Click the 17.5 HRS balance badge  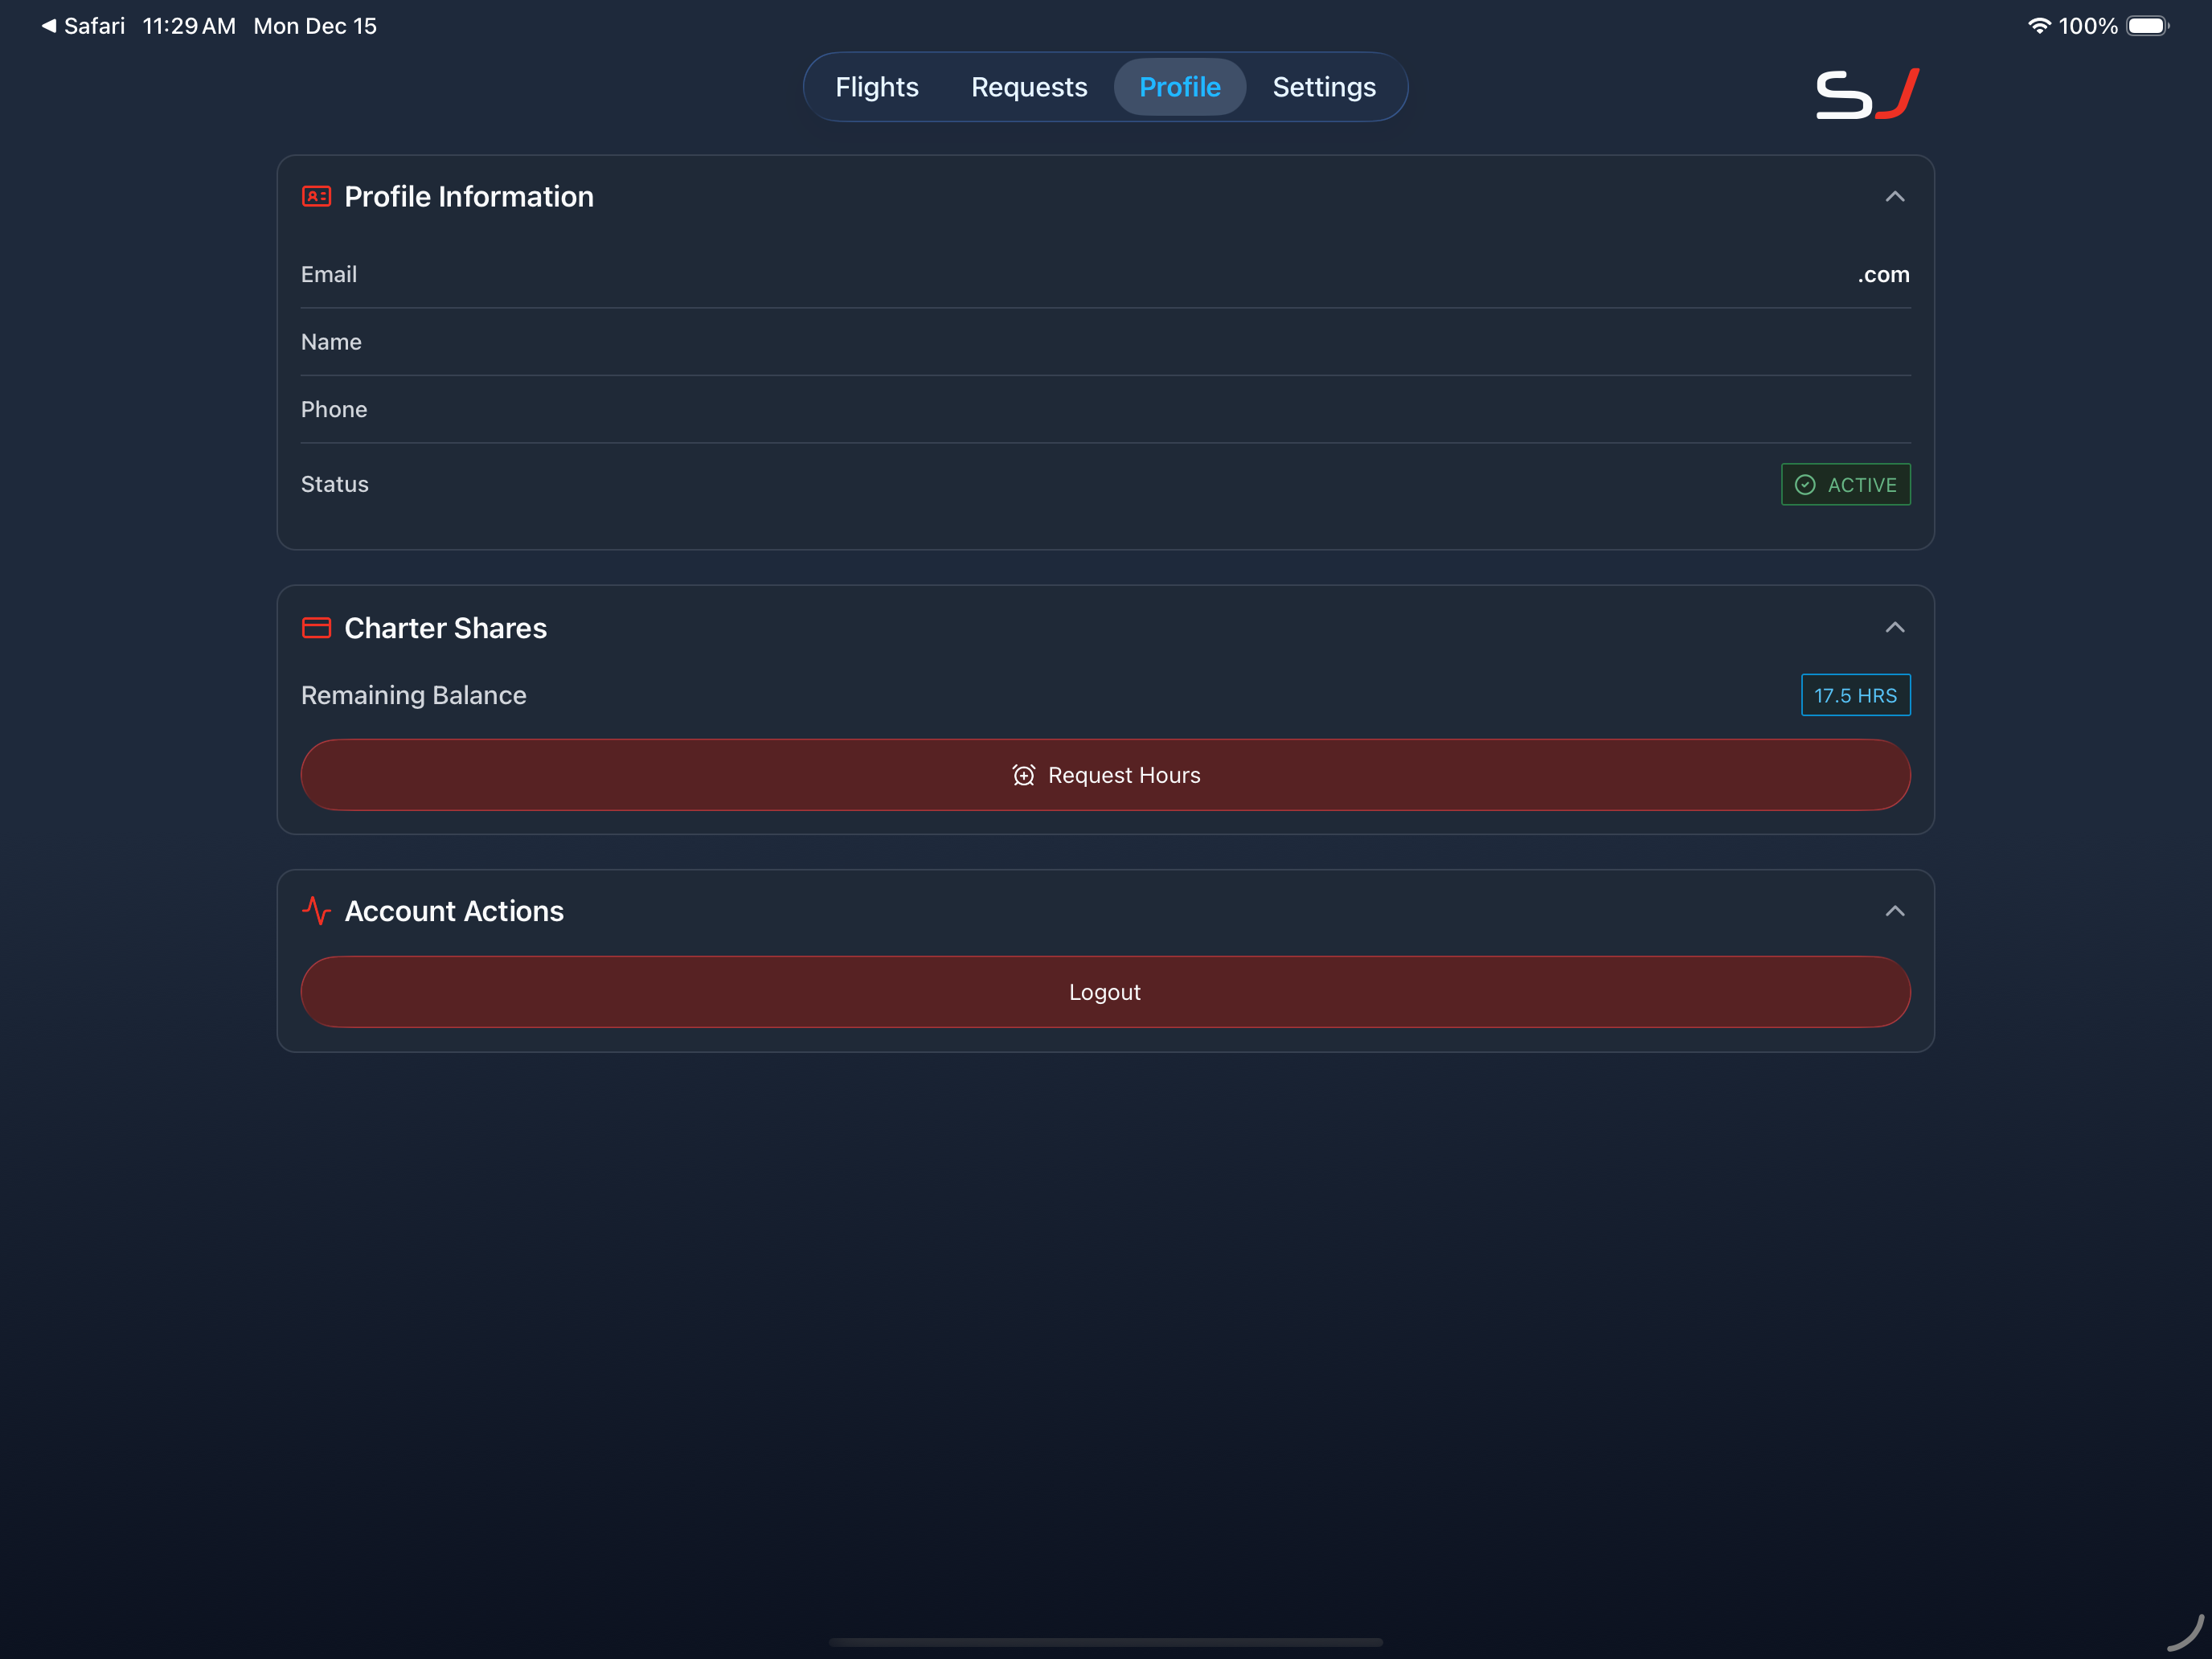[x=1855, y=695]
